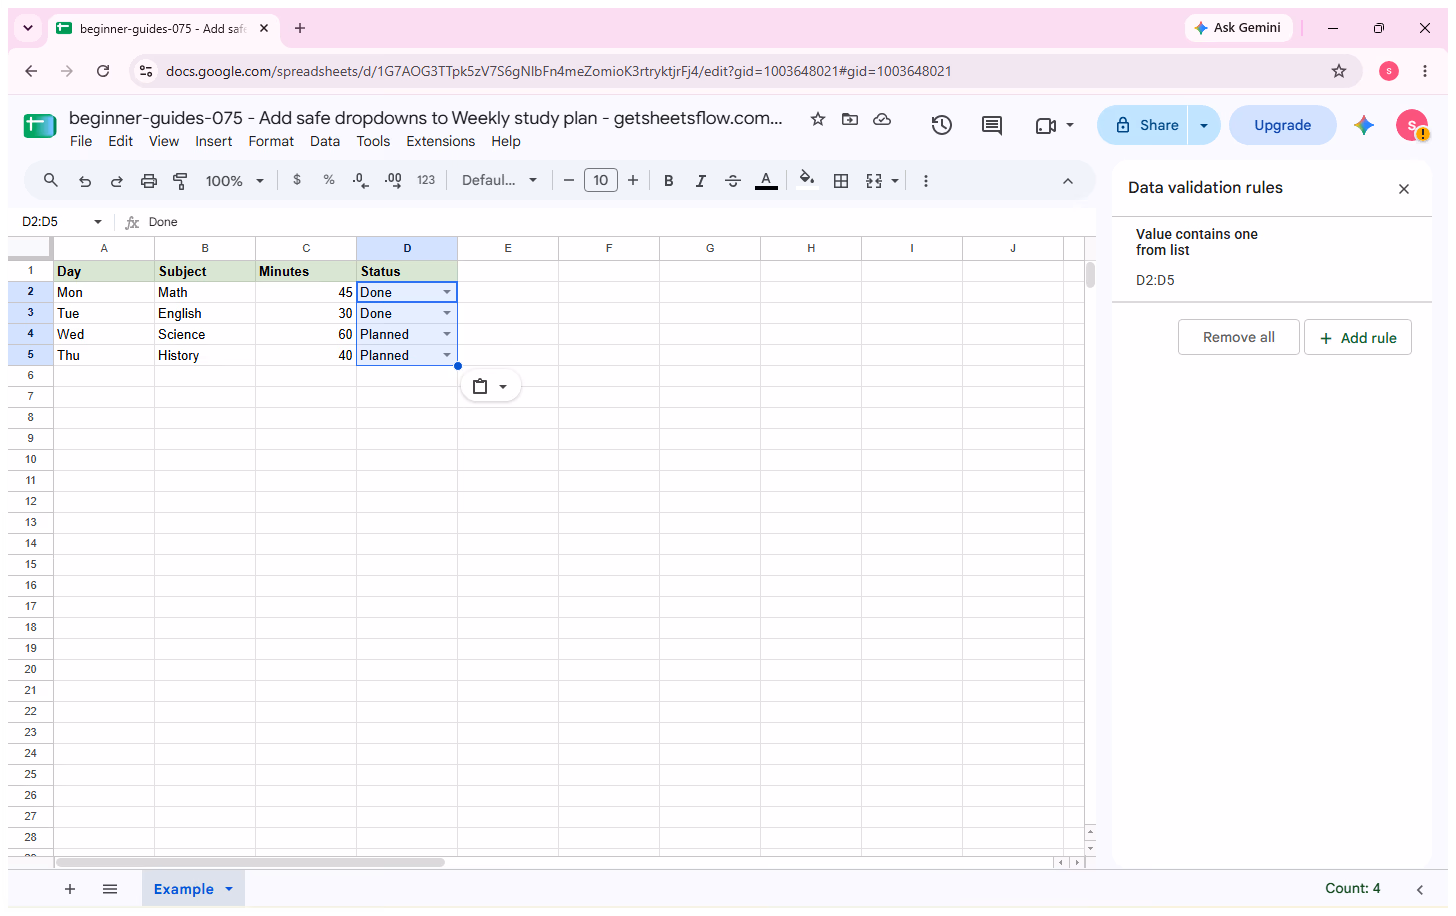This screenshot has width=1456, height=916.
Task: Click Ask Gemini in the browser
Action: point(1238,28)
